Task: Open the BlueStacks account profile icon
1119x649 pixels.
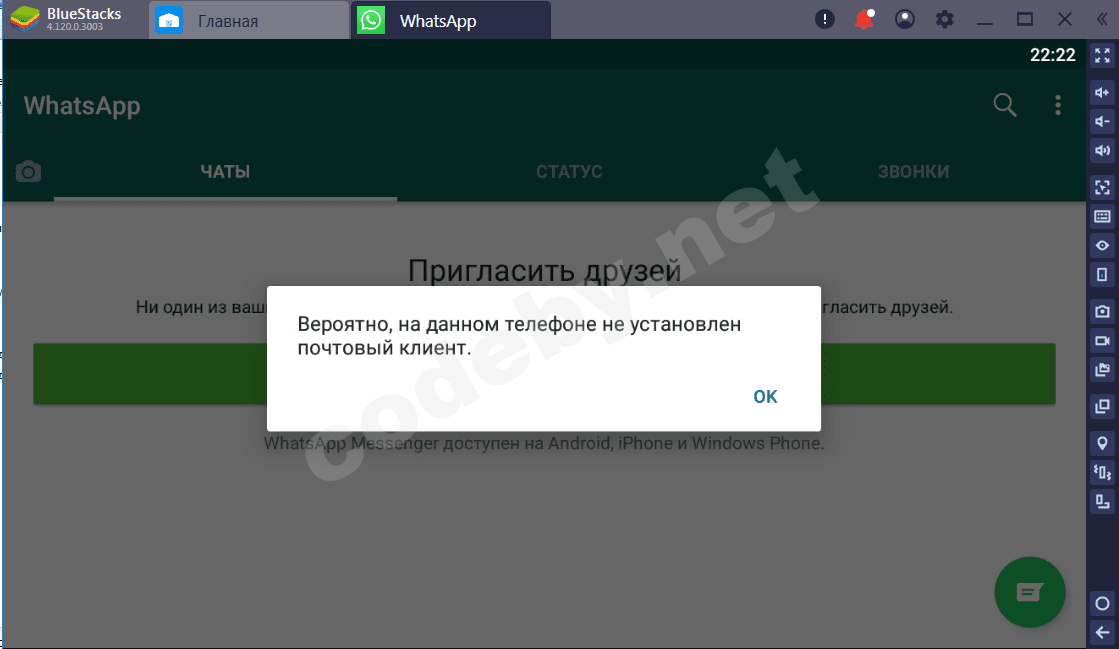Action: [904, 19]
